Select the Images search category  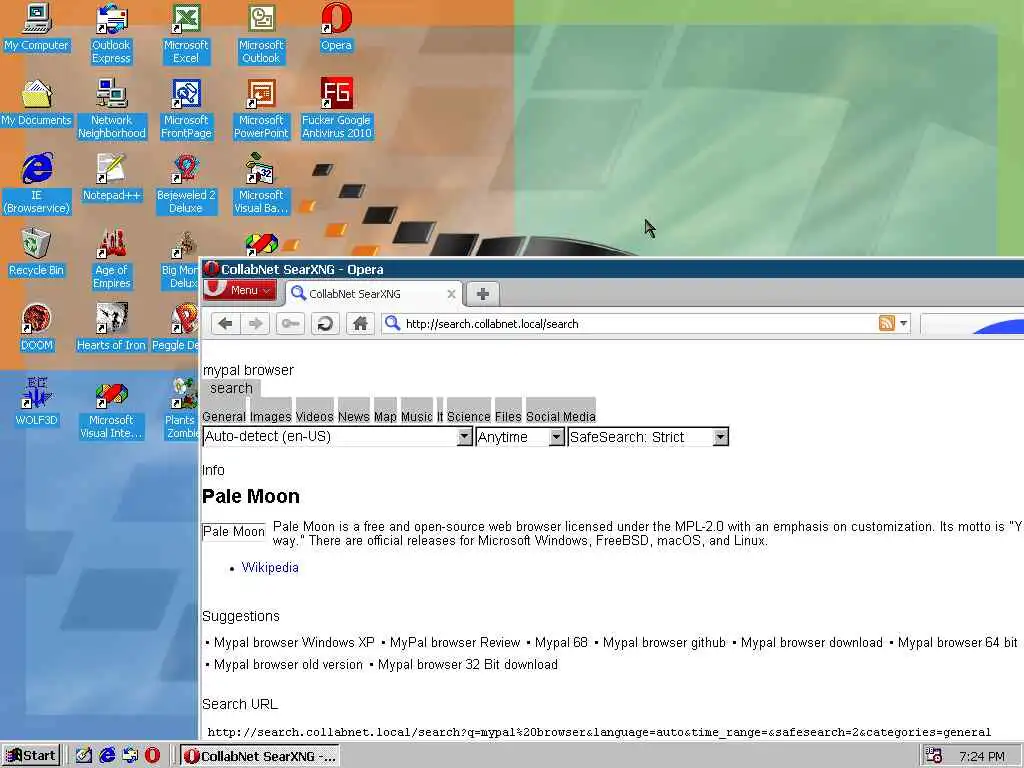[x=270, y=417]
